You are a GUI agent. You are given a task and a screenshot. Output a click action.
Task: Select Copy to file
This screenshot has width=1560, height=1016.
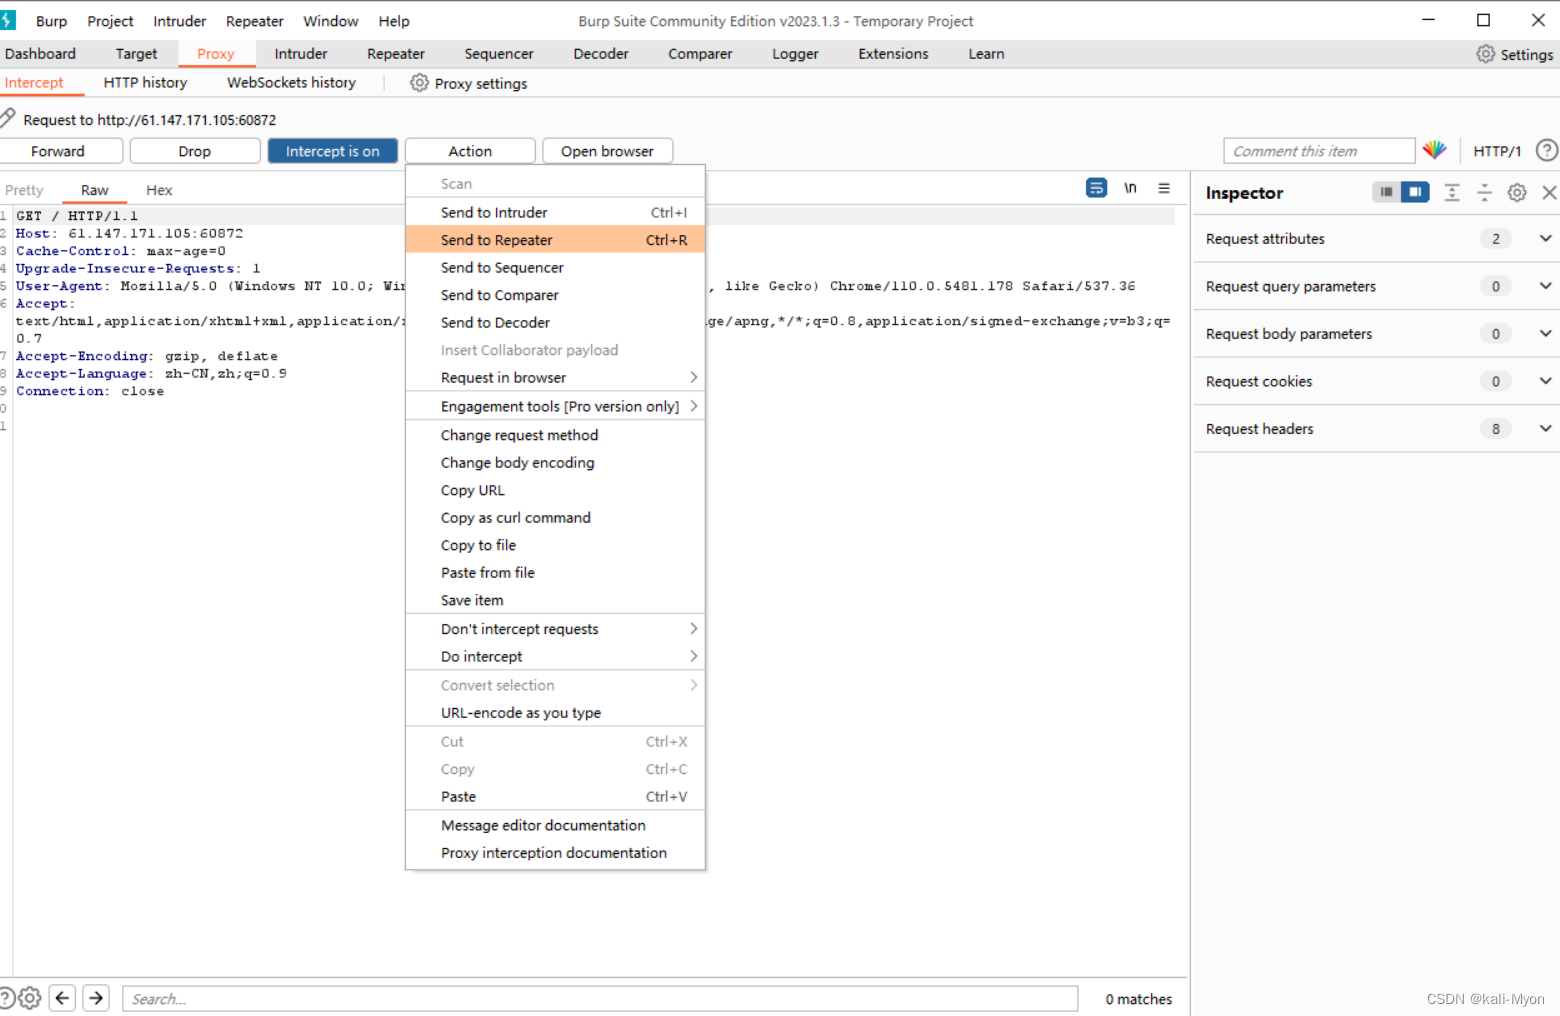(x=555, y=545)
